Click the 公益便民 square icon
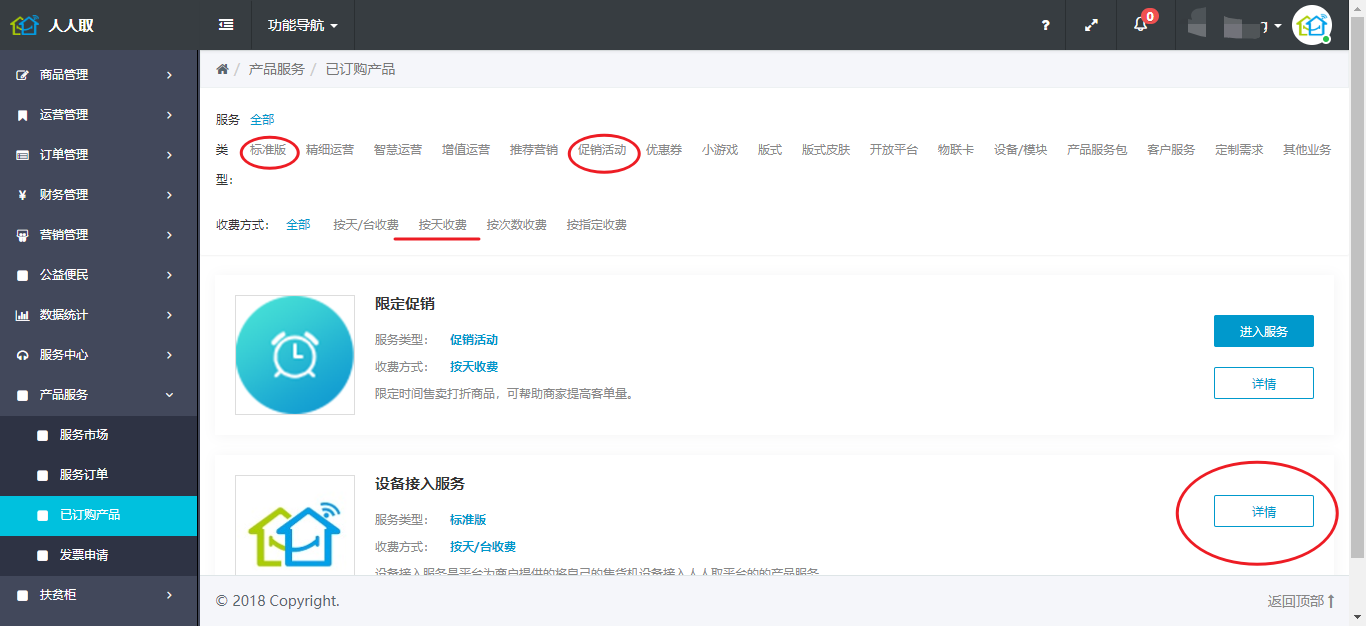Image resolution: width=1366 pixels, height=626 pixels. coord(22,275)
